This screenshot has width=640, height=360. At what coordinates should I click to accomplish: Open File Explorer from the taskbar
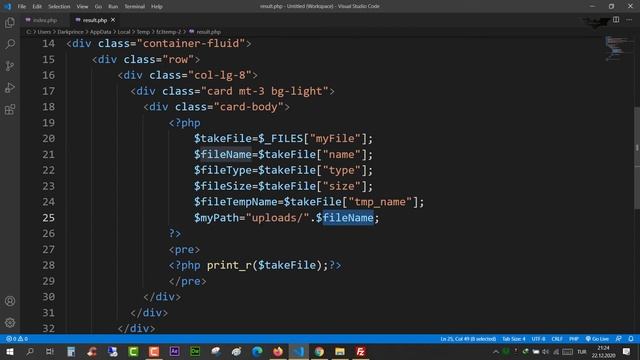click(x=340, y=351)
